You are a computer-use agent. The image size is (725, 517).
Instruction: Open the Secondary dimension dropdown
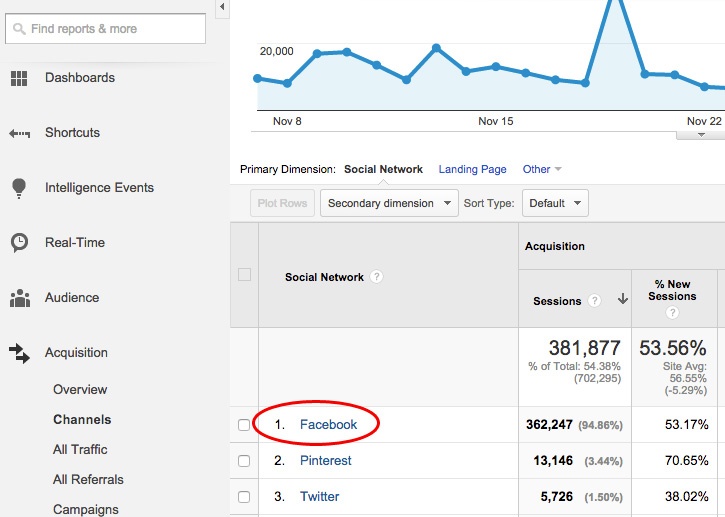click(388, 203)
